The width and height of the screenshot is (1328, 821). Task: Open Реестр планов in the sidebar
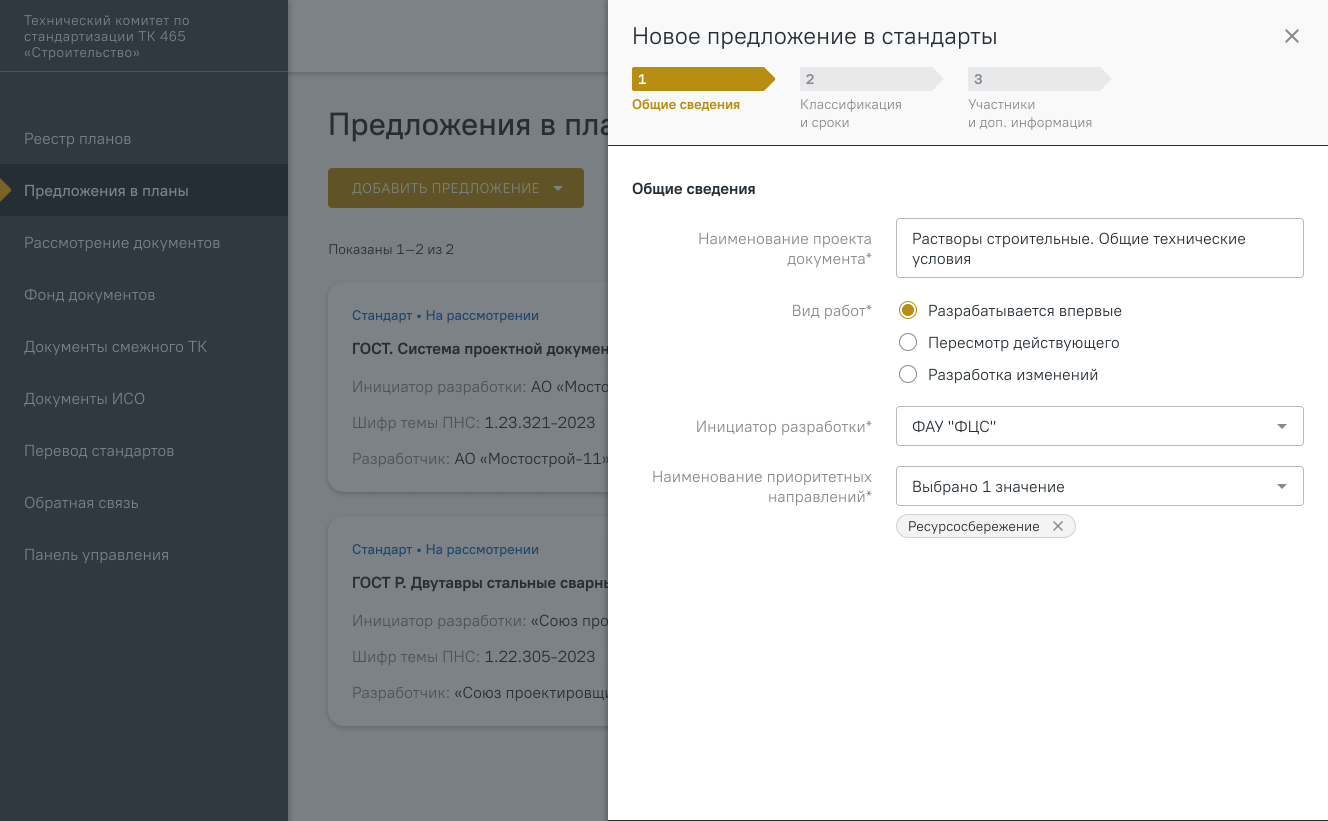(x=78, y=139)
